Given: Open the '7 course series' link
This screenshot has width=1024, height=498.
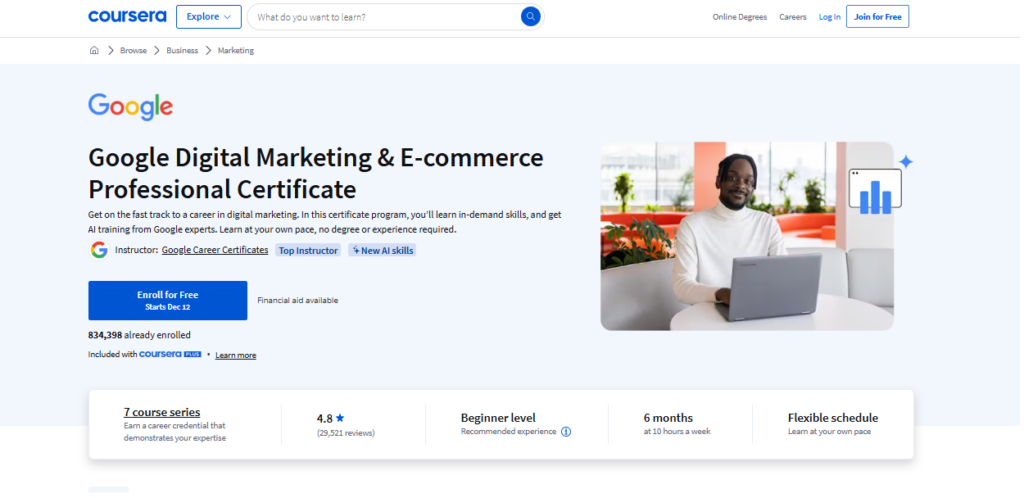Looking at the screenshot, I should click(x=162, y=412).
